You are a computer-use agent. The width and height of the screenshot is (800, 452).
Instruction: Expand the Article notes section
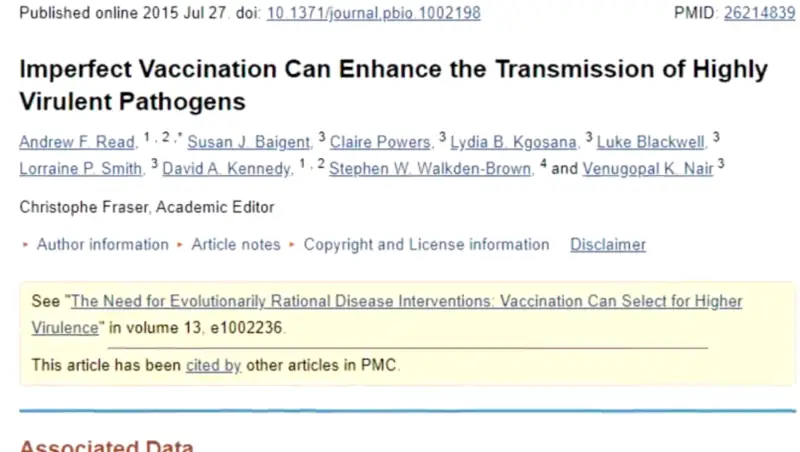(236, 244)
